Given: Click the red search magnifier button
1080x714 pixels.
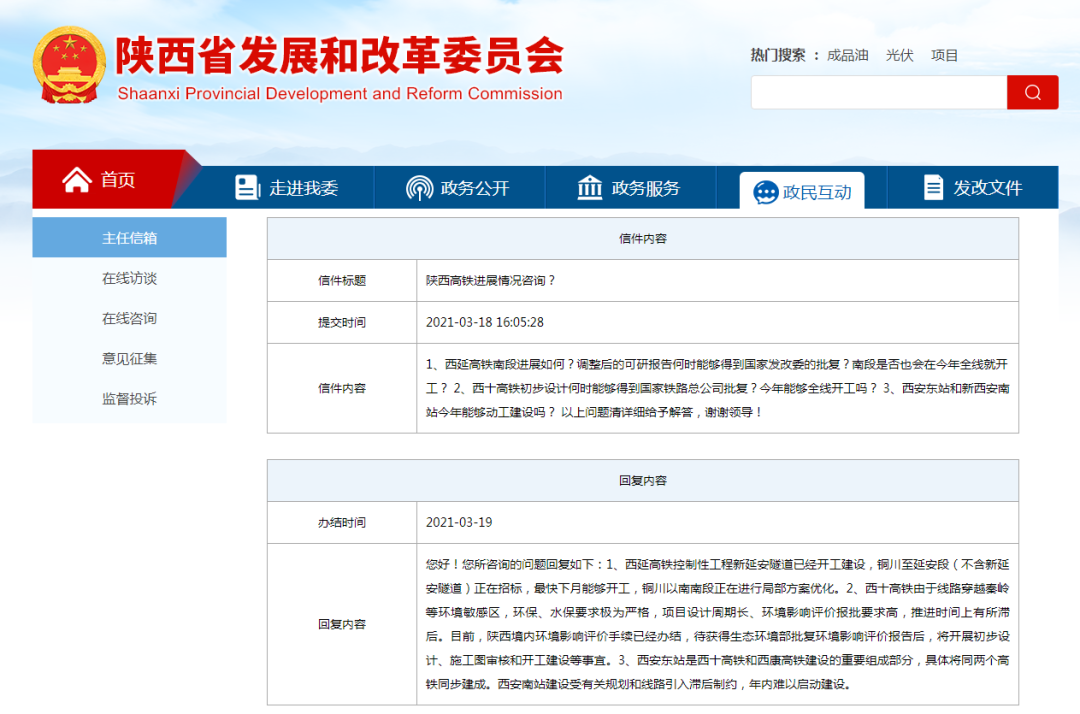Looking at the screenshot, I should (x=1032, y=92).
